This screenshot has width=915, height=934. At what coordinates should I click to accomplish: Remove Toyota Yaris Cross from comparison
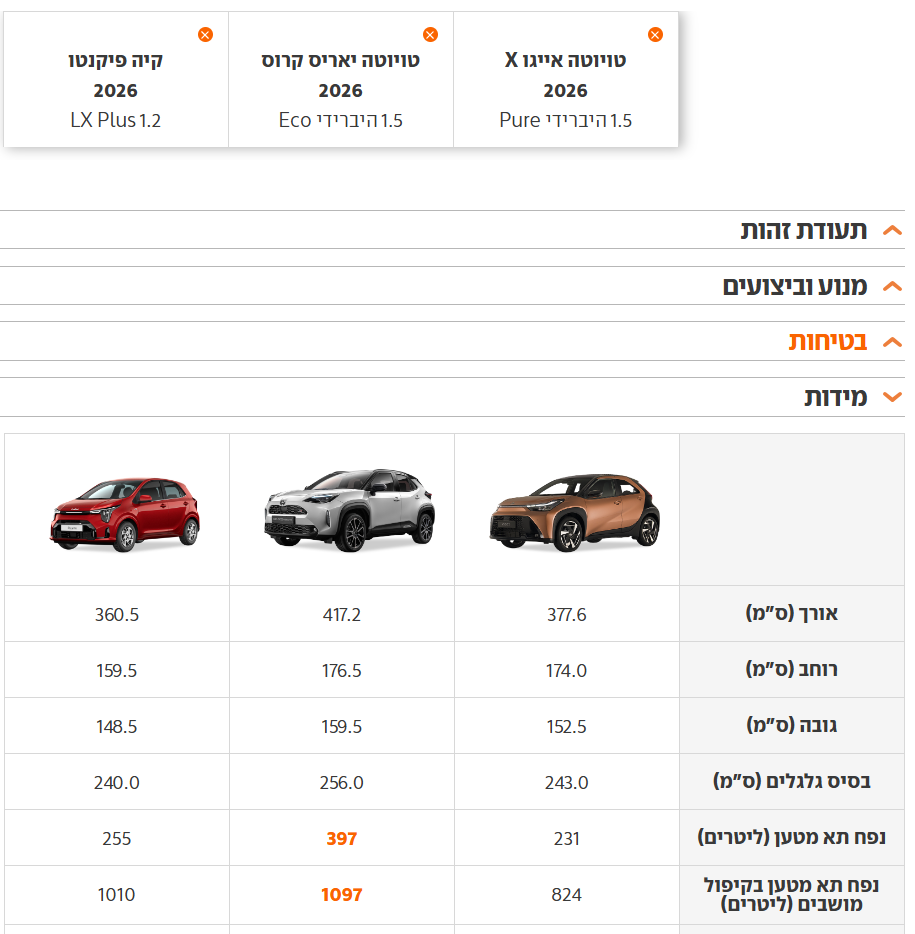point(430,35)
